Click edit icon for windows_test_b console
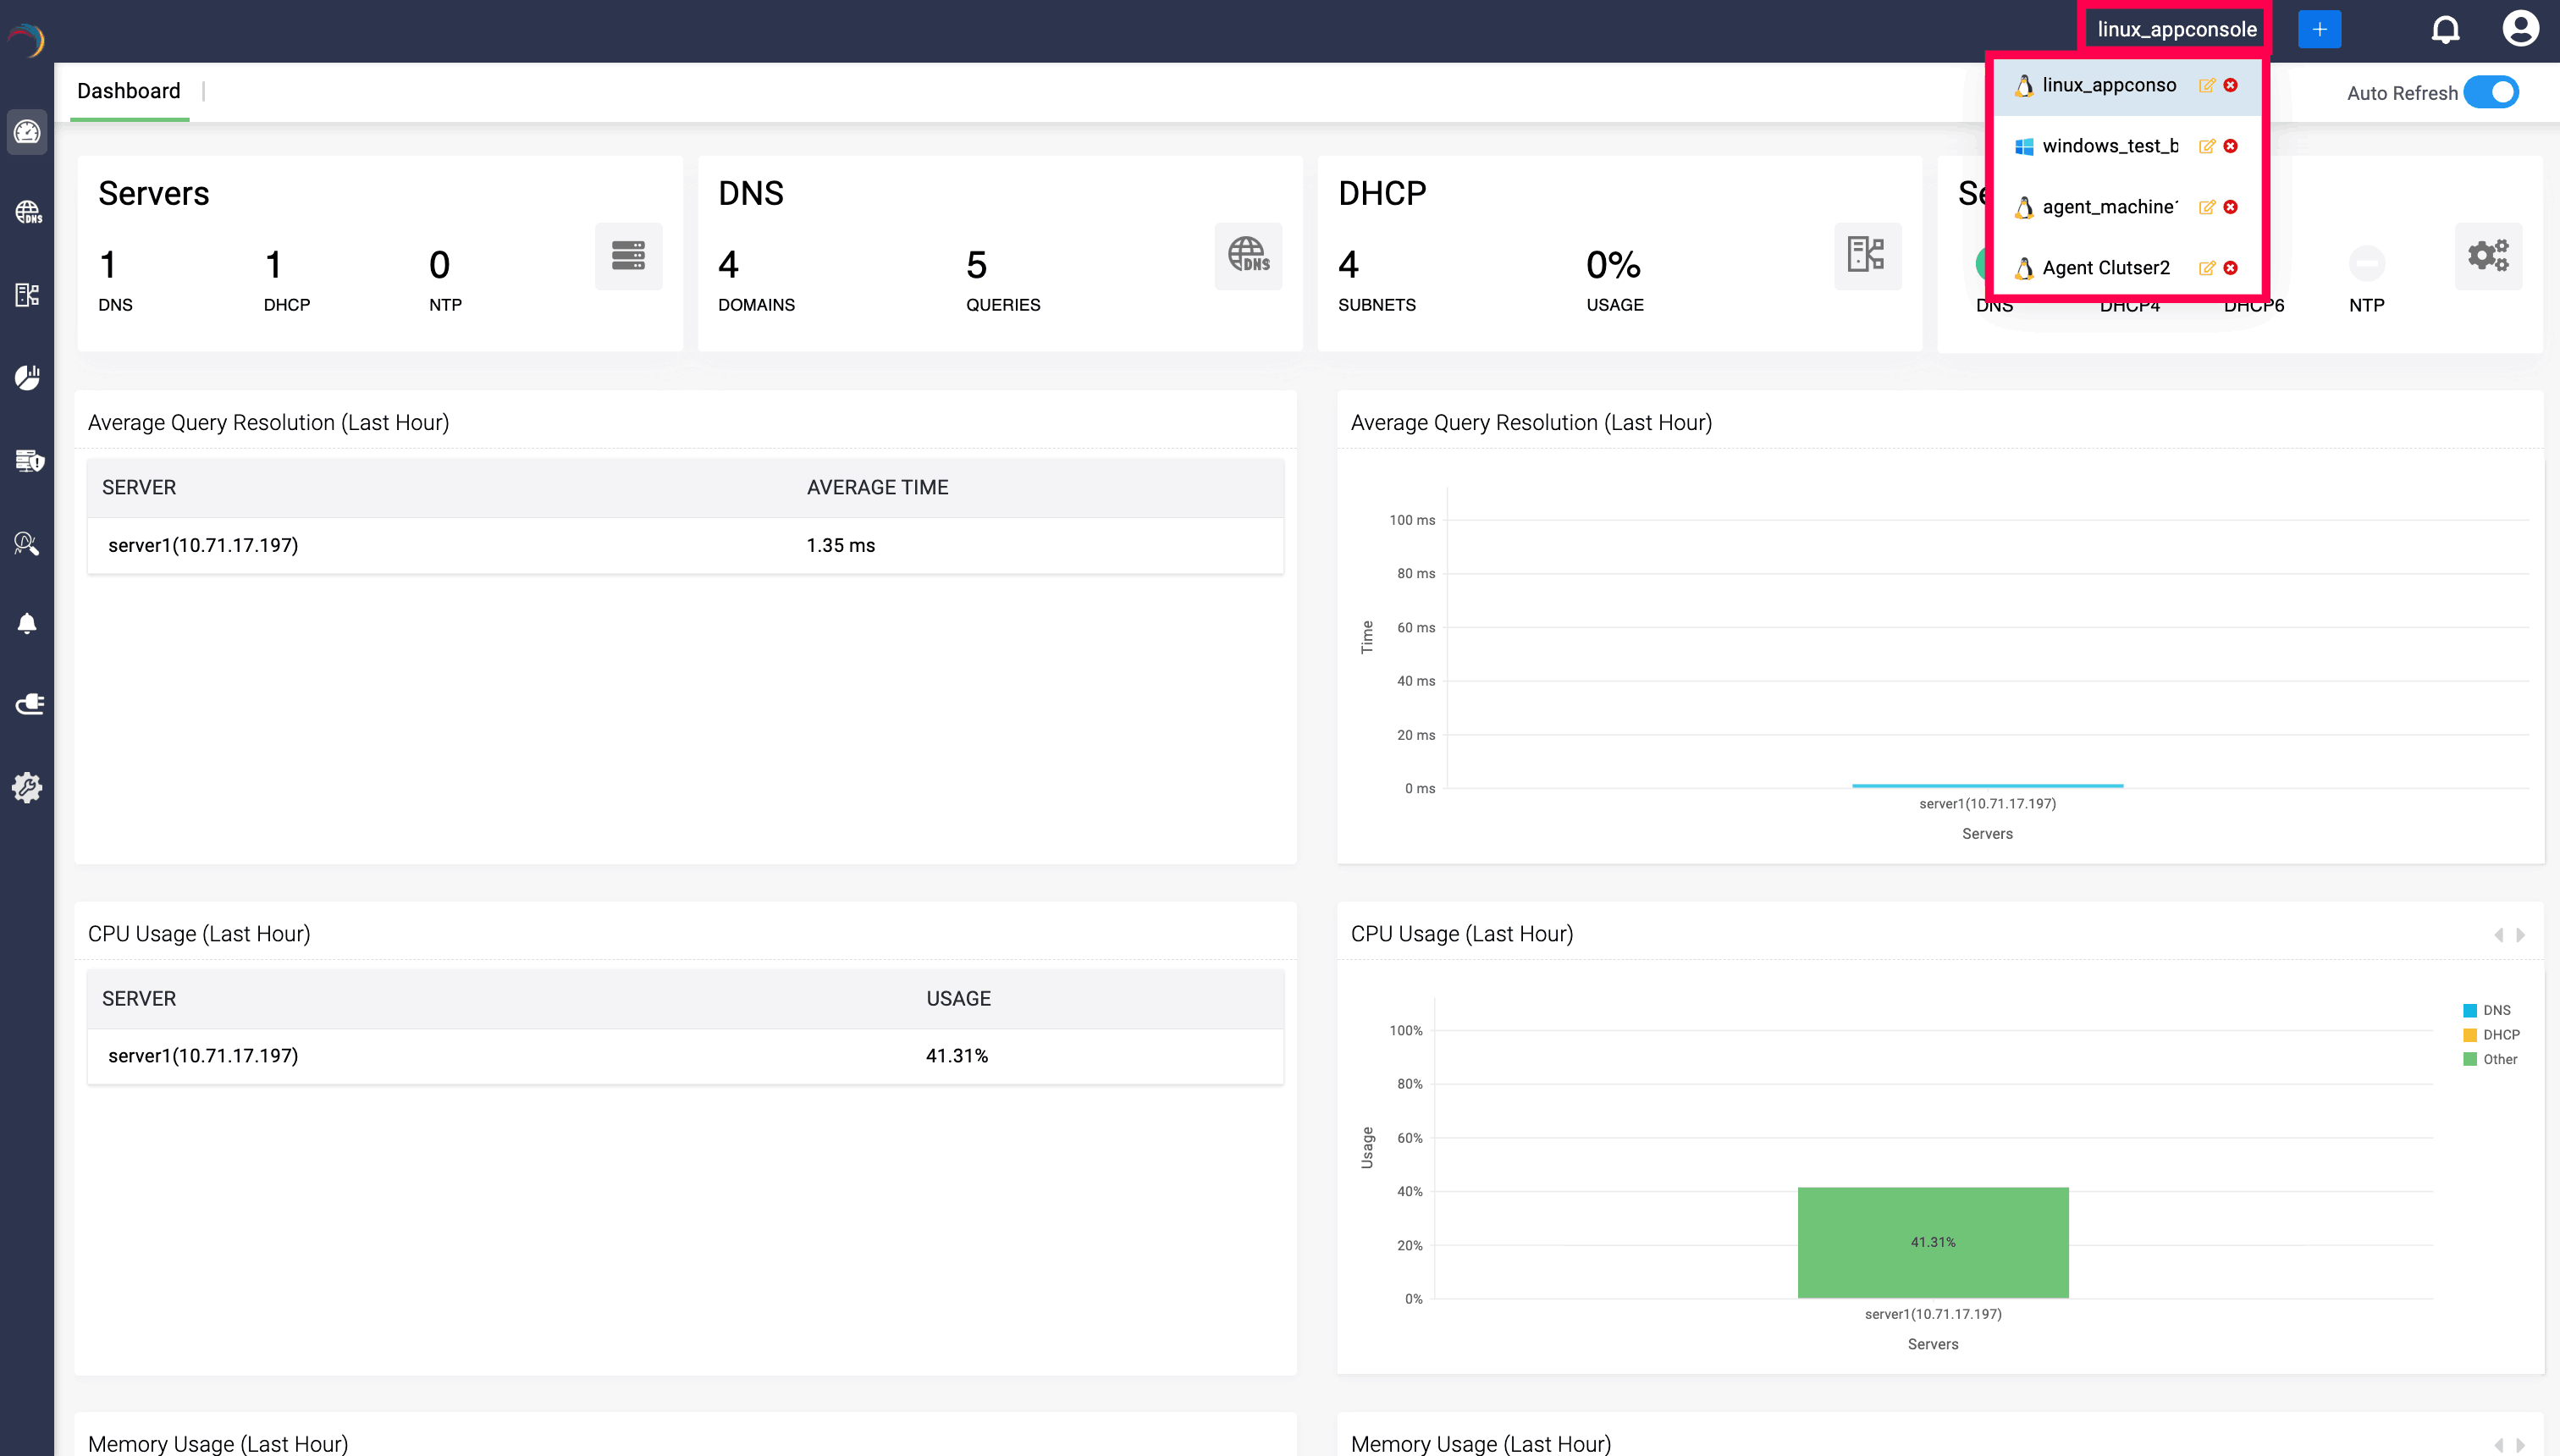The image size is (2560, 1456). tap(2206, 147)
